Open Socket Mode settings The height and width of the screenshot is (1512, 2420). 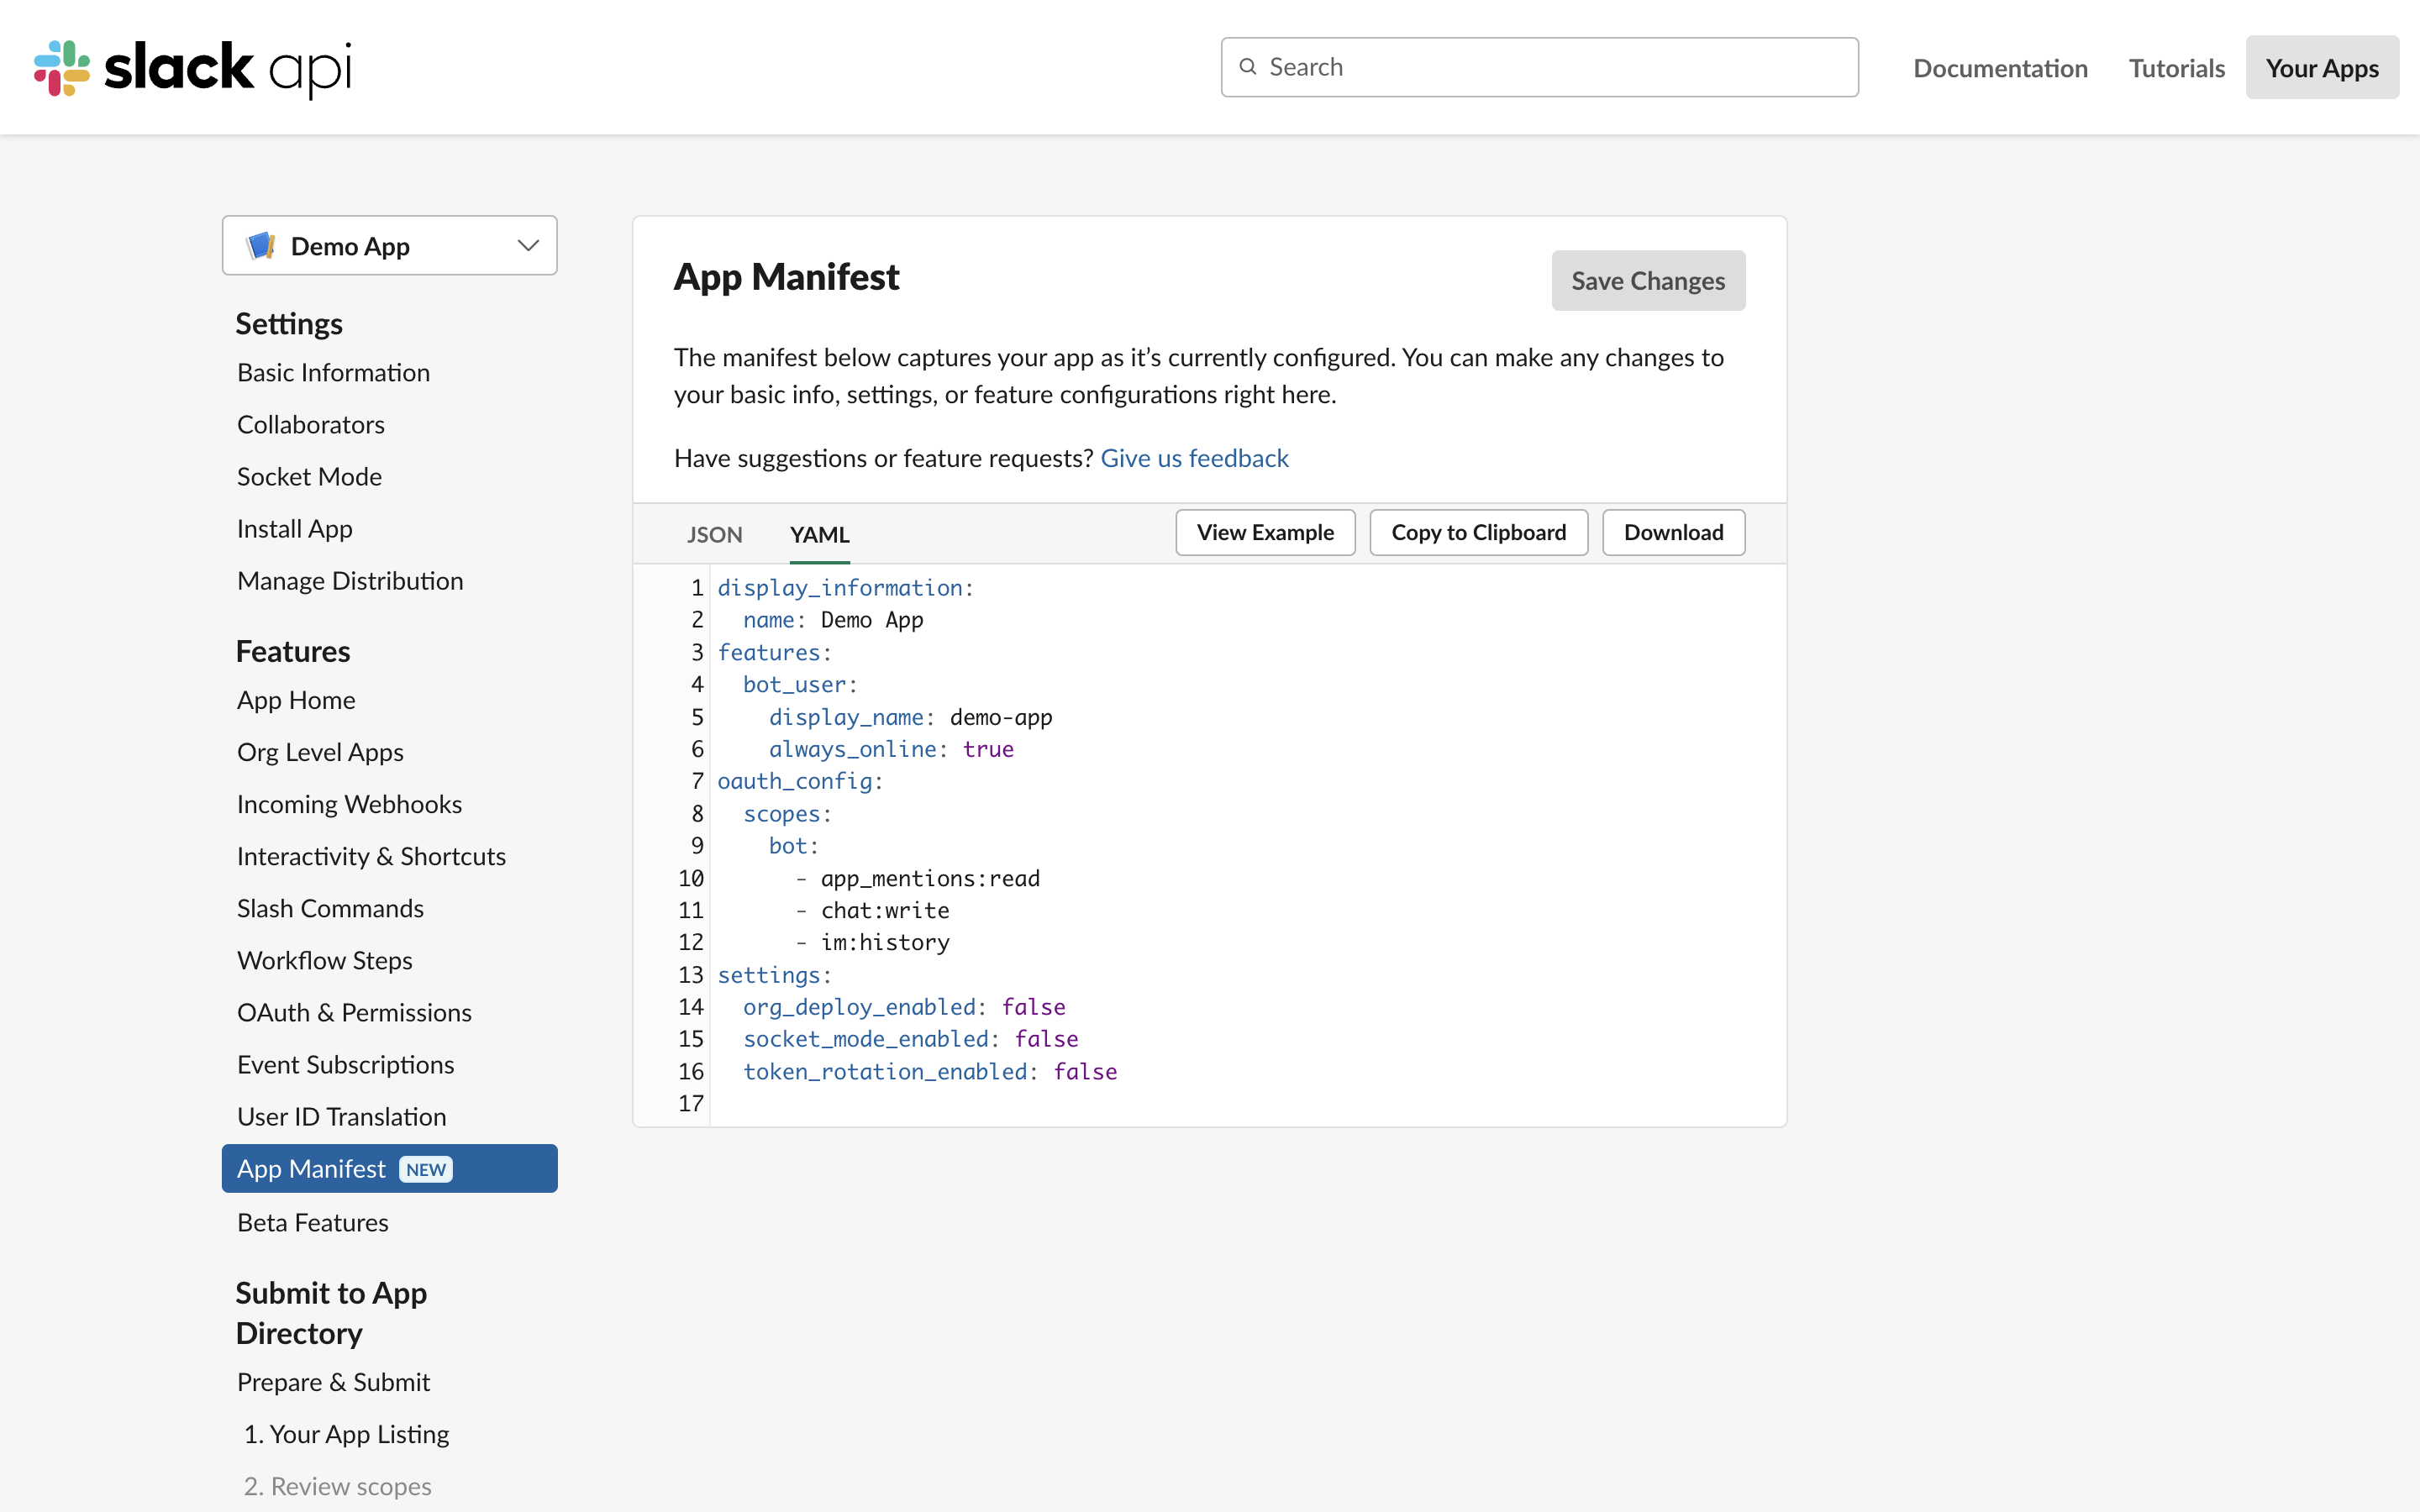(309, 476)
